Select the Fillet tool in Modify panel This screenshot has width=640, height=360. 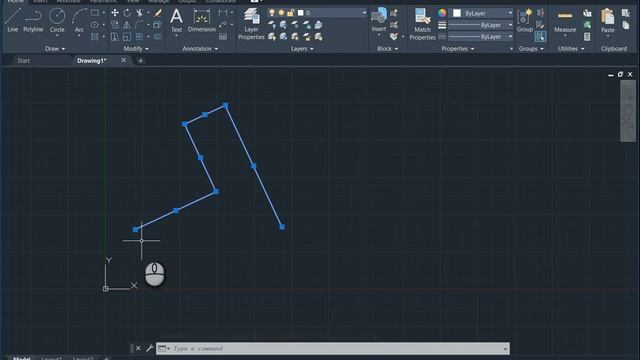(x=140, y=25)
